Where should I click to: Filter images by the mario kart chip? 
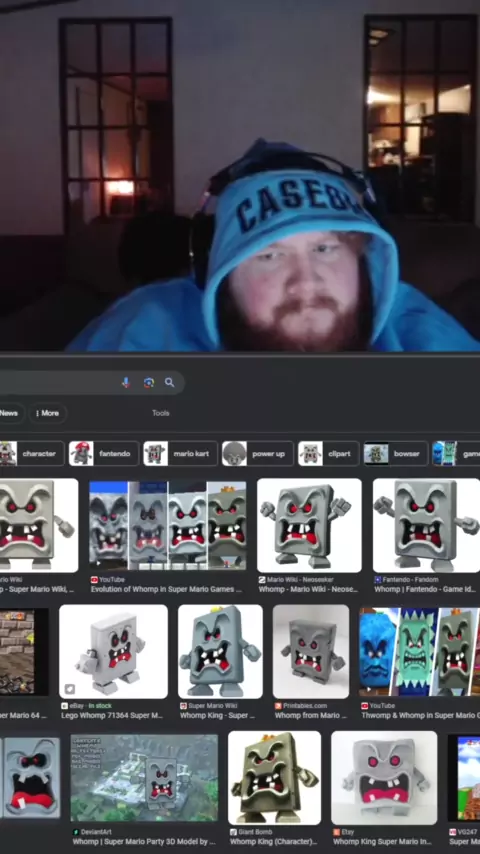click(x=180, y=453)
